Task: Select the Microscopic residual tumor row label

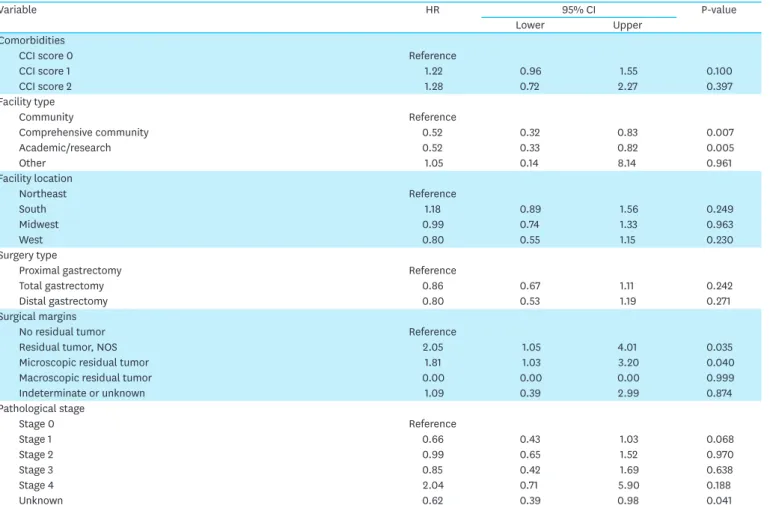Action: click(84, 362)
